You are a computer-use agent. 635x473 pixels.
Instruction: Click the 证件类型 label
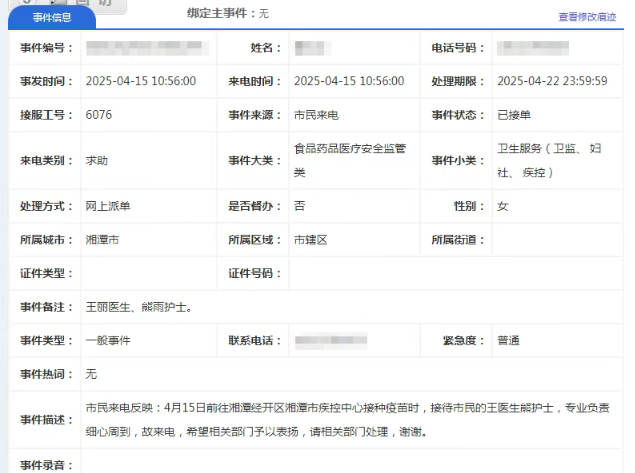click(47, 273)
